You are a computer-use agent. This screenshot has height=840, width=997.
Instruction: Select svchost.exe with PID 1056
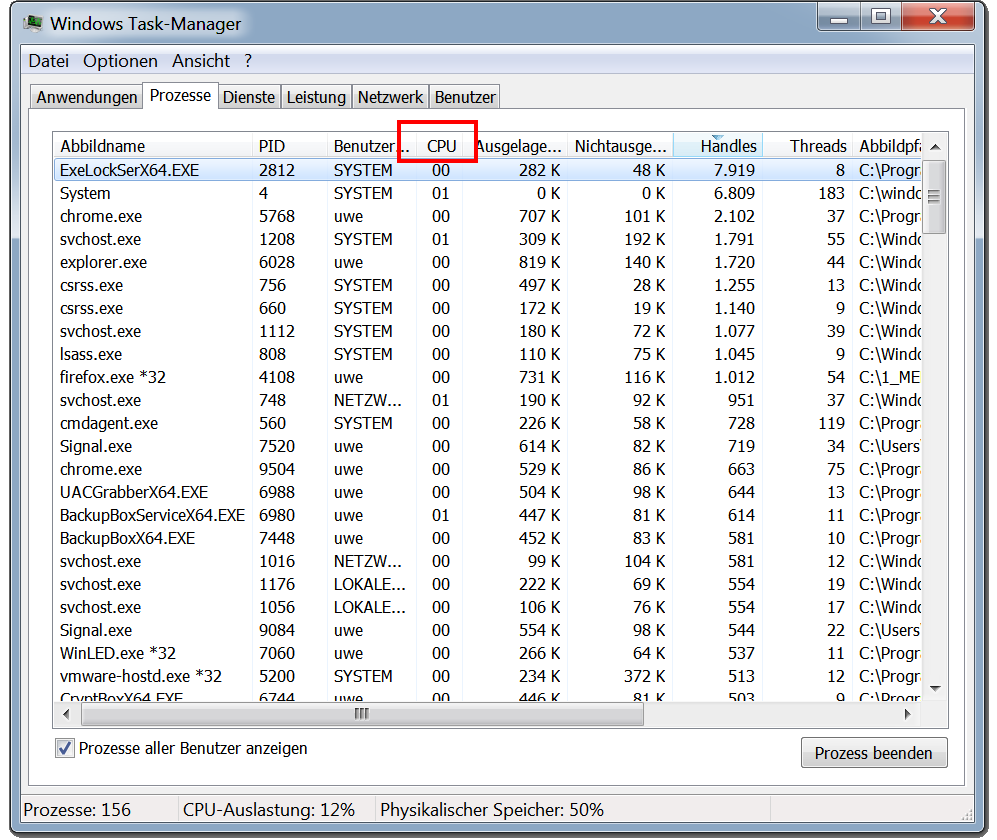pyautogui.click(x=487, y=607)
